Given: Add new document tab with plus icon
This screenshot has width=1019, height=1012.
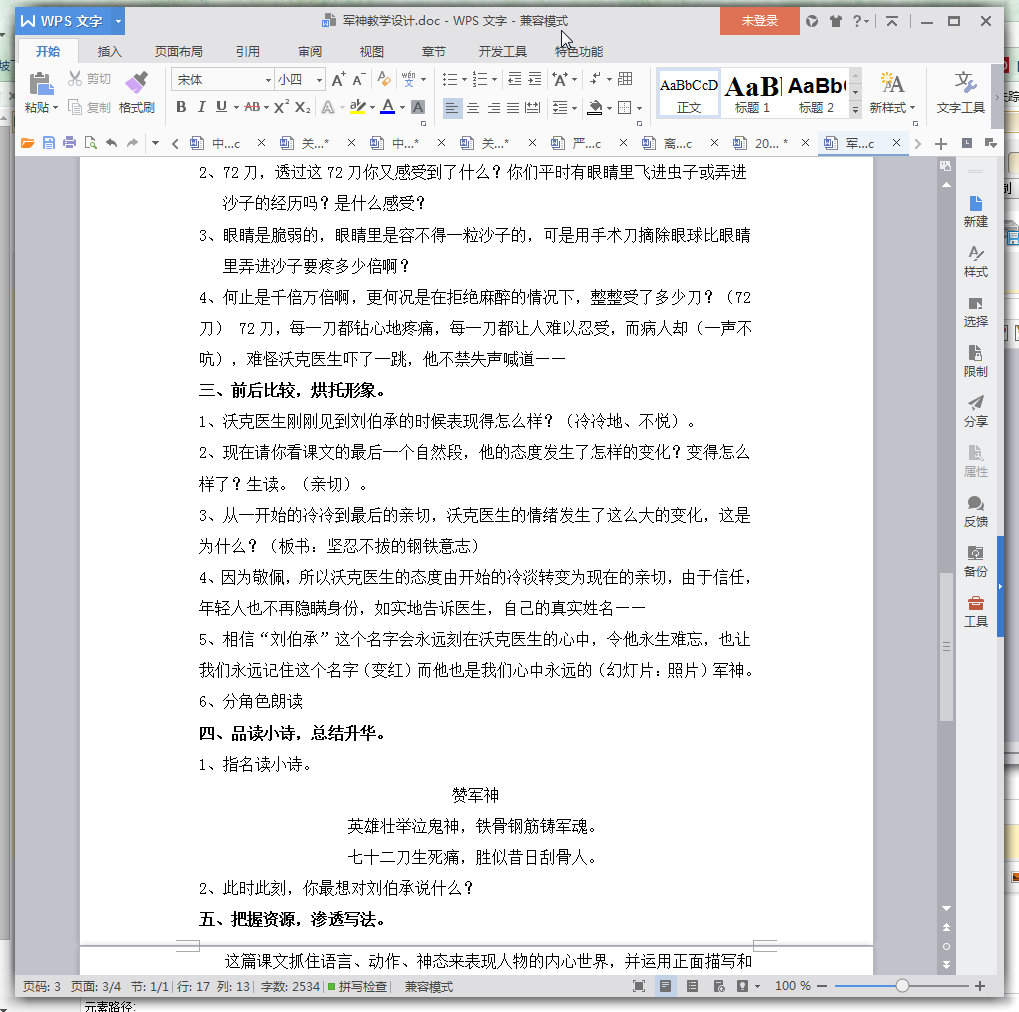Looking at the screenshot, I should click(940, 144).
